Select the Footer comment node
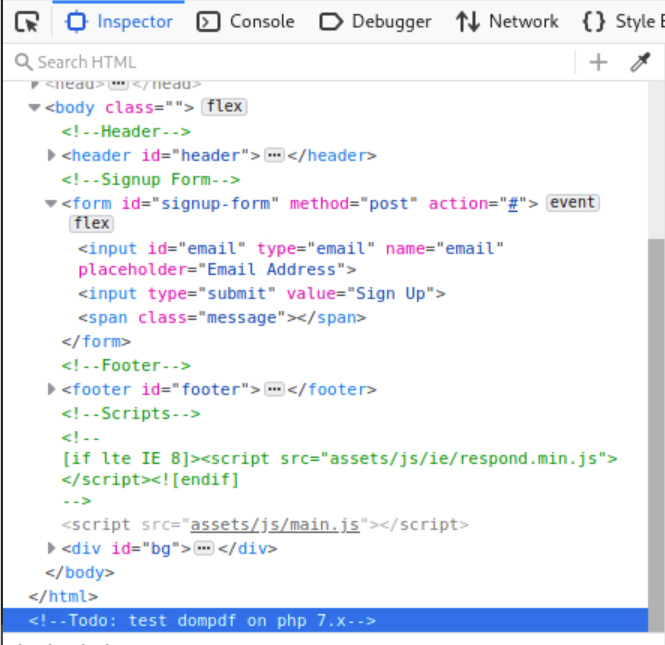Screen dimensions: 665x645 [126, 366]
